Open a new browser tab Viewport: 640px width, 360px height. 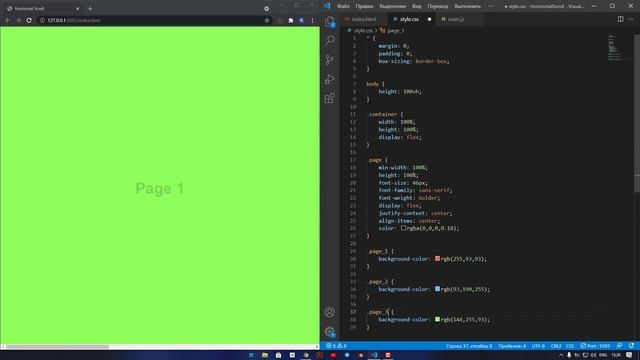point(90,8)
